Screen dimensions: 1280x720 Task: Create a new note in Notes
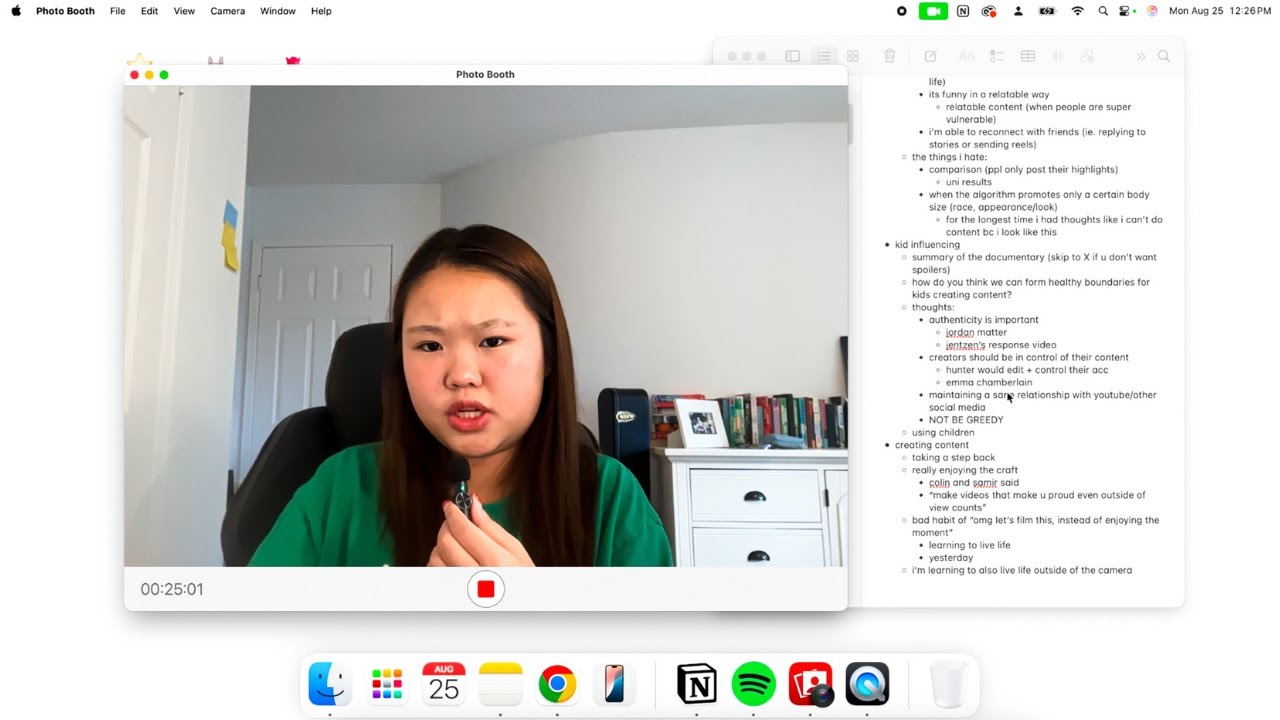point(930,57)
